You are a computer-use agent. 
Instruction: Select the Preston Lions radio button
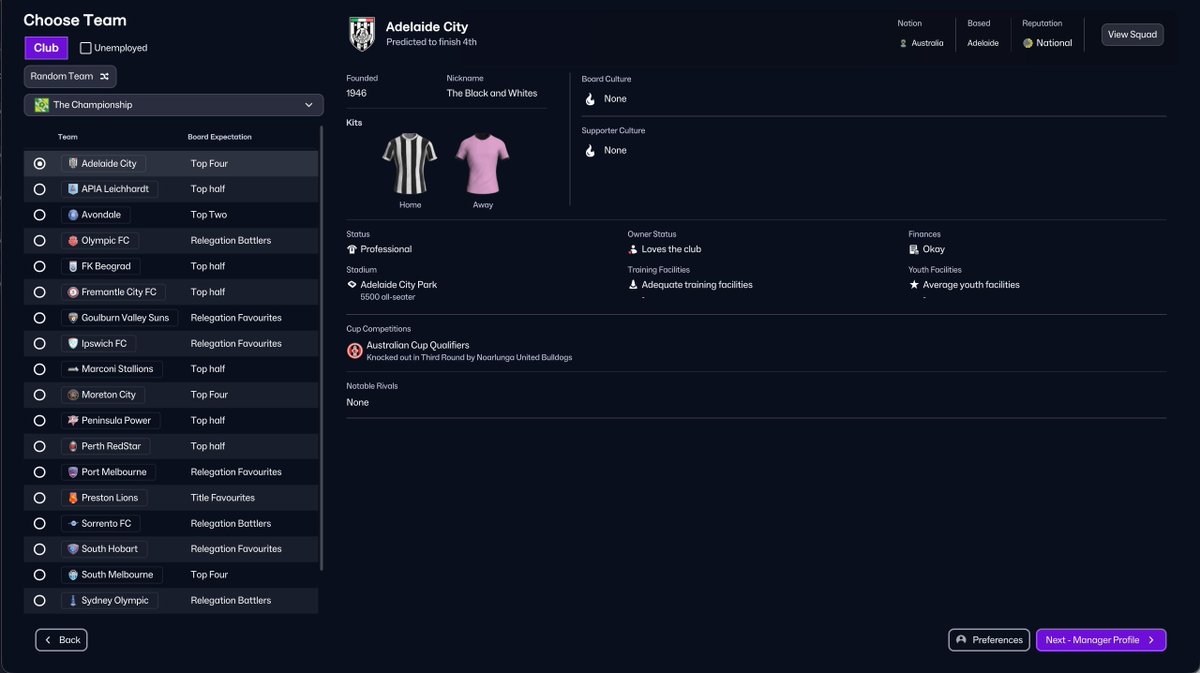point(39,498)
